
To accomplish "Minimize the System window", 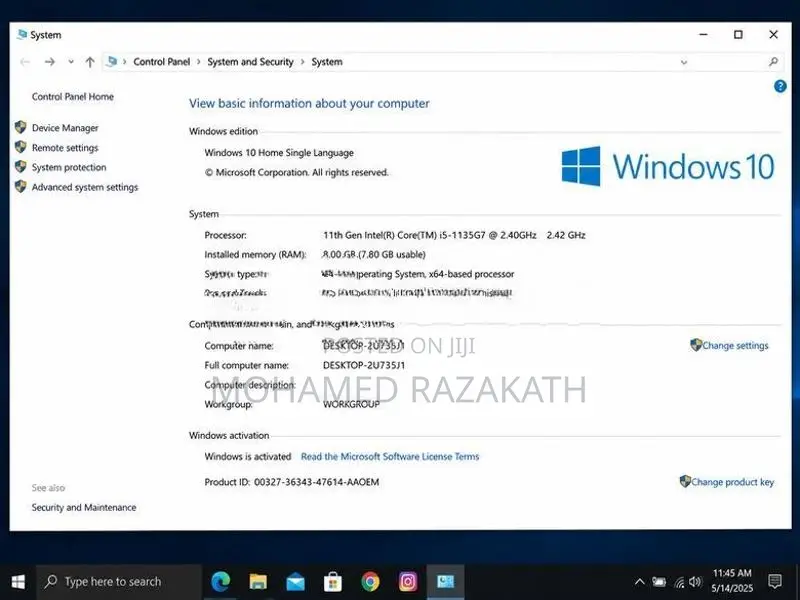I will point(703,35).
